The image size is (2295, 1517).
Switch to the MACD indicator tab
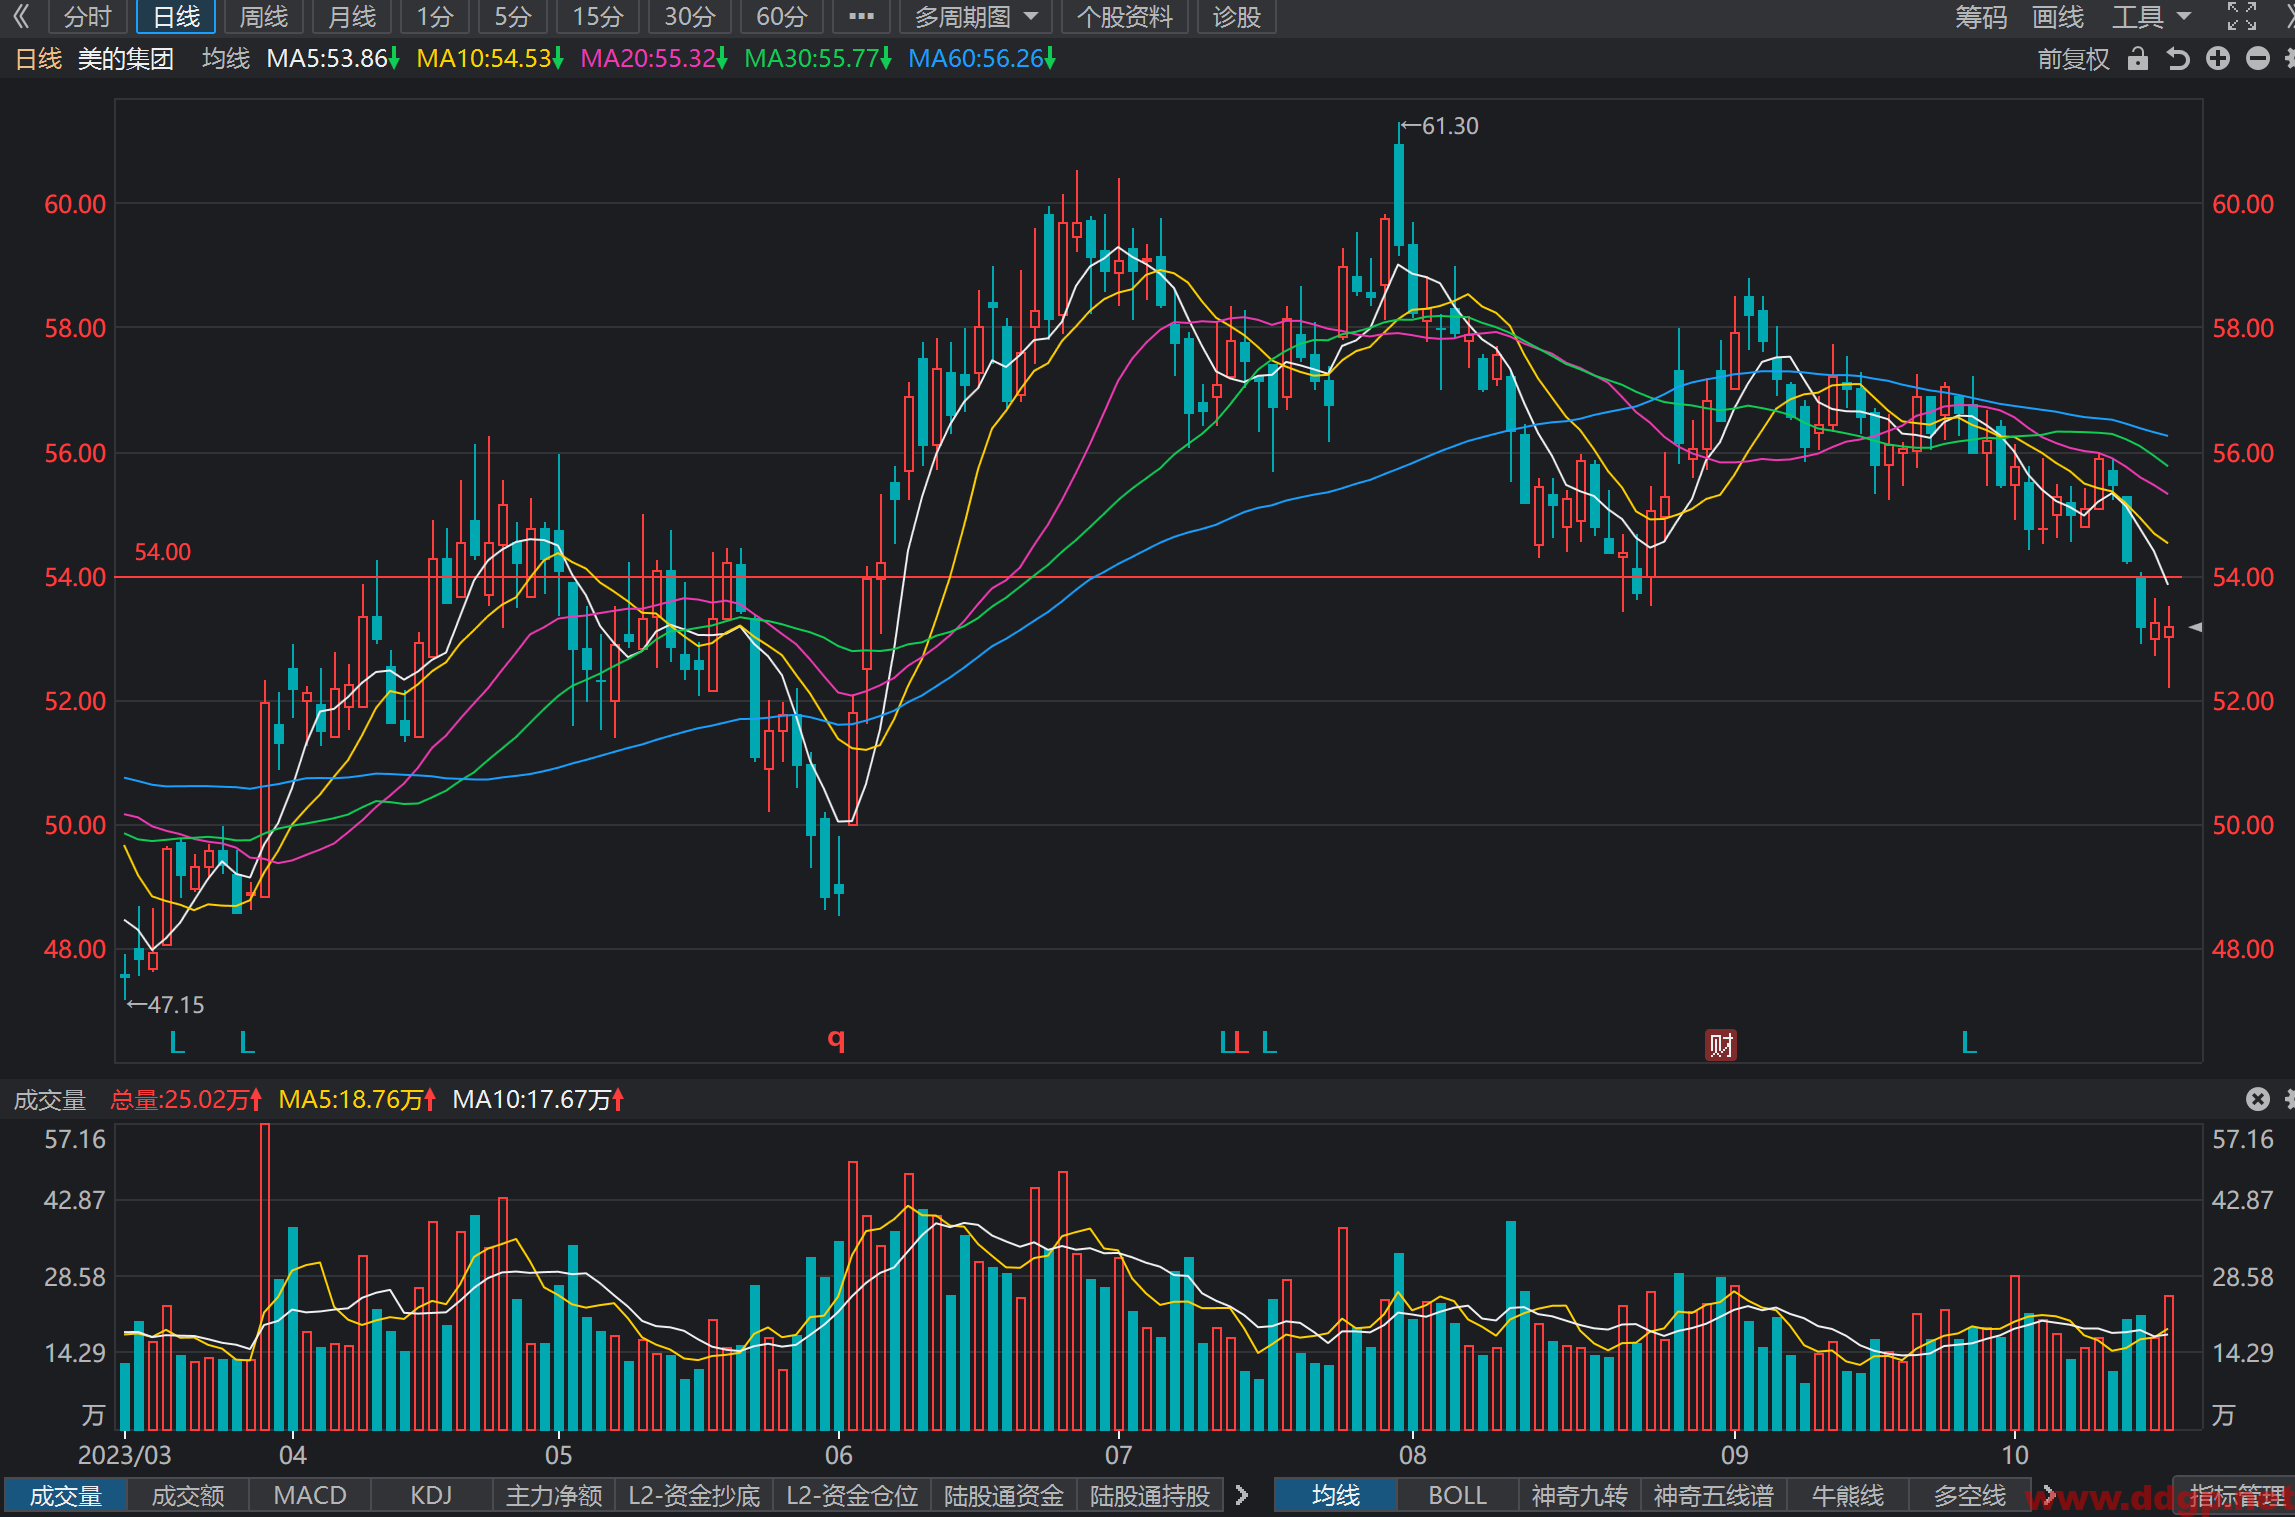pos(310,1495)
